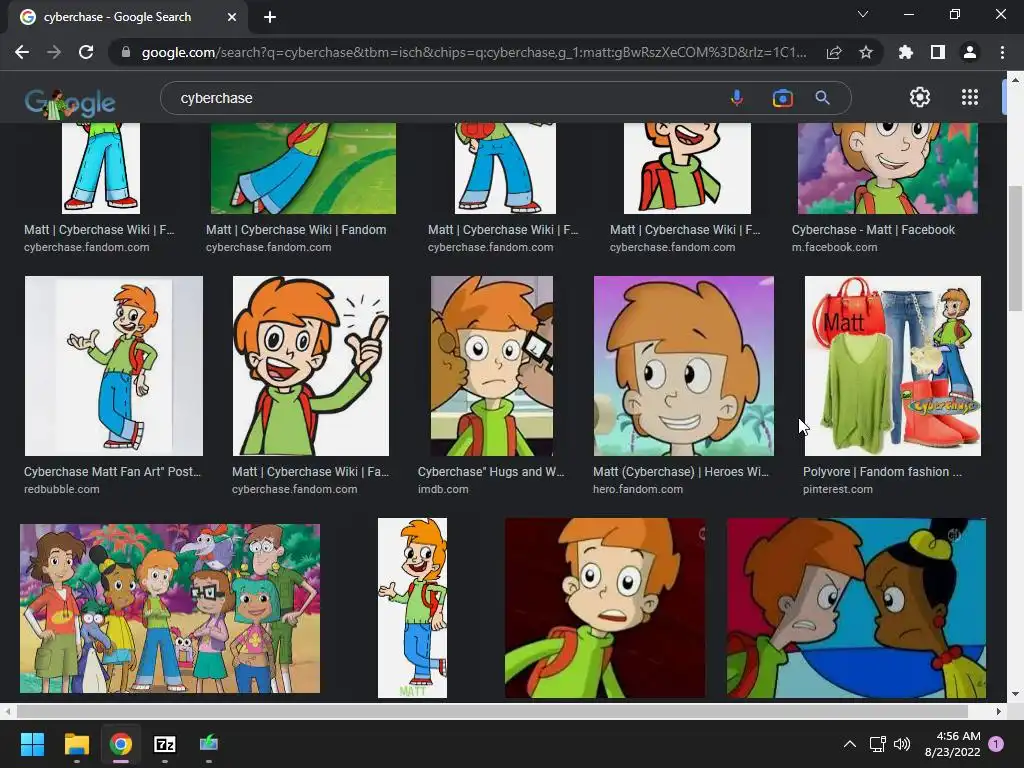Share this page via address bar icon
This screenshot has width=1024, height=768.
tap(834, 52)
